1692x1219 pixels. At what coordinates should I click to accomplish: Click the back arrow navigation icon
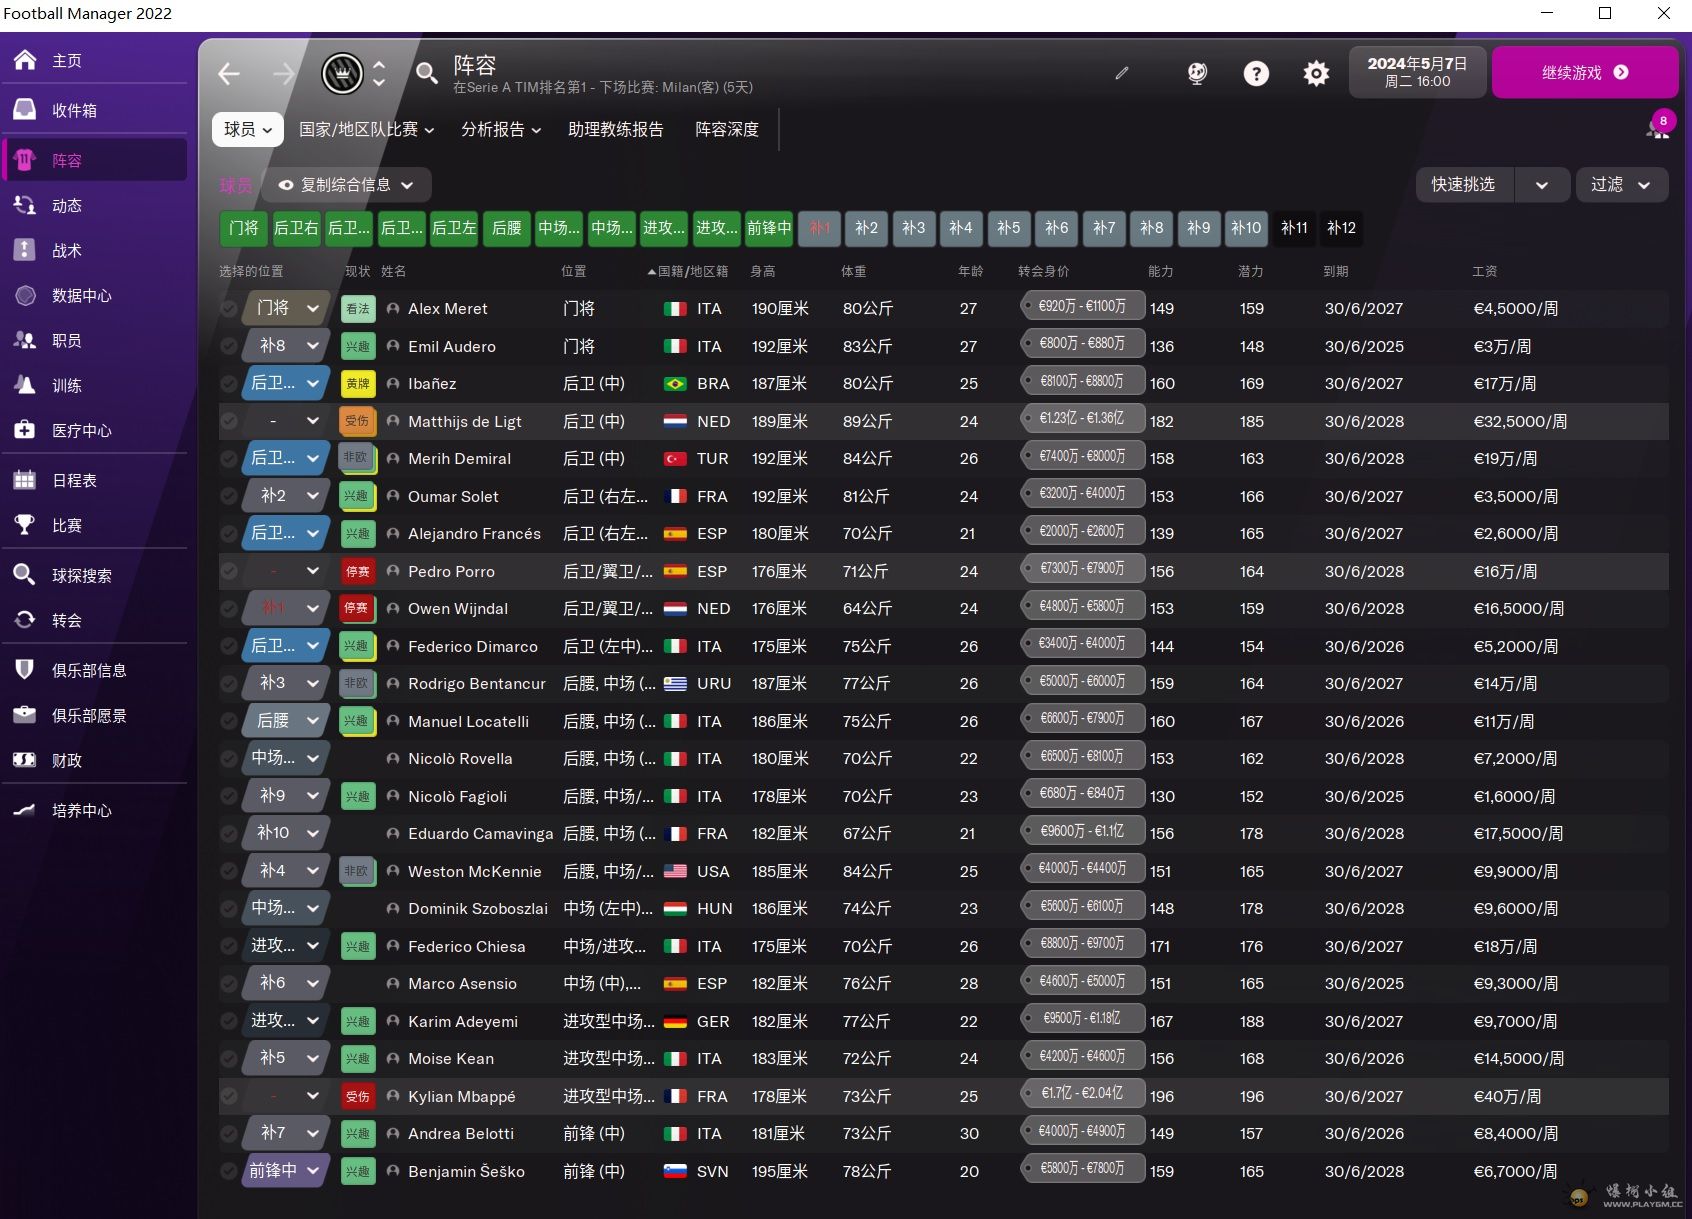[230, 73]
